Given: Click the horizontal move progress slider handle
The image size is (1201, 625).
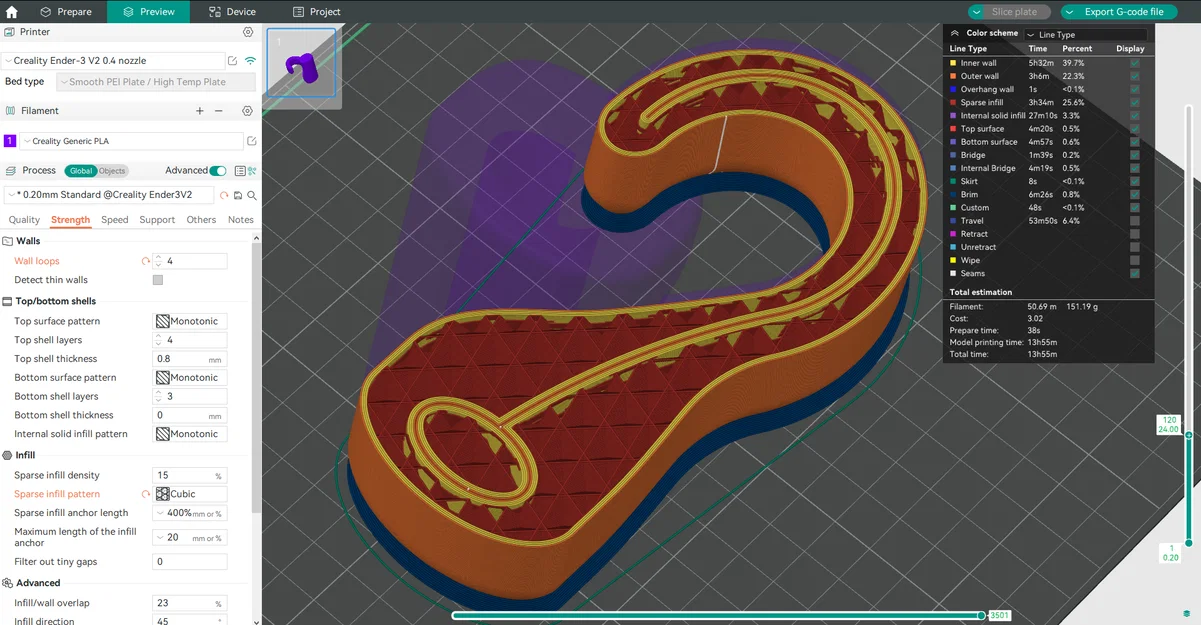Looking at the screenshot, I should point(981,615).
